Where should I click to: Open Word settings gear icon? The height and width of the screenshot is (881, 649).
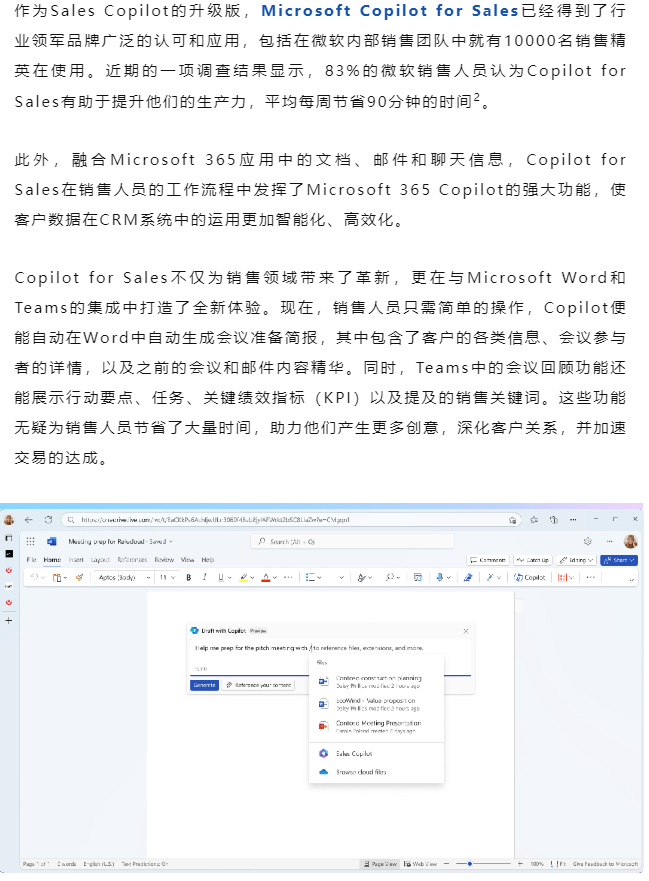click(x=588, y=541)
